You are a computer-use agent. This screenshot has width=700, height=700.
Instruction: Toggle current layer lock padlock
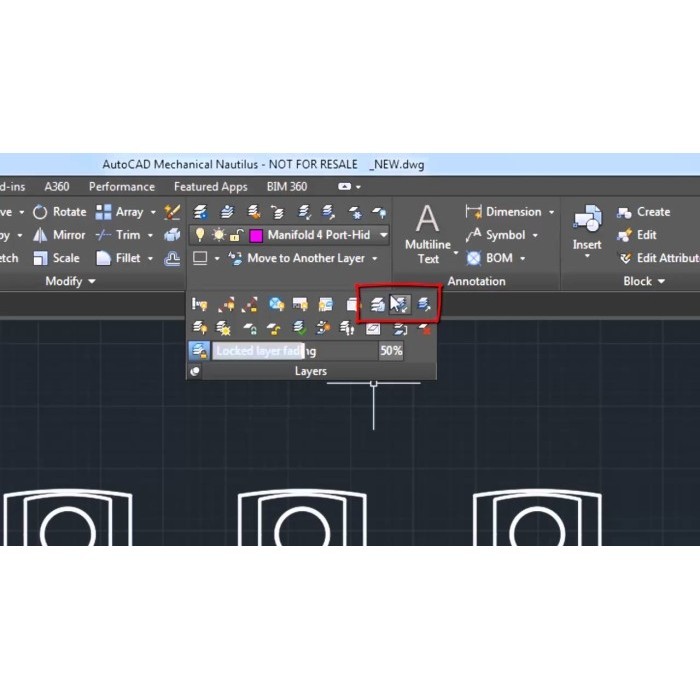coord(236,235)
